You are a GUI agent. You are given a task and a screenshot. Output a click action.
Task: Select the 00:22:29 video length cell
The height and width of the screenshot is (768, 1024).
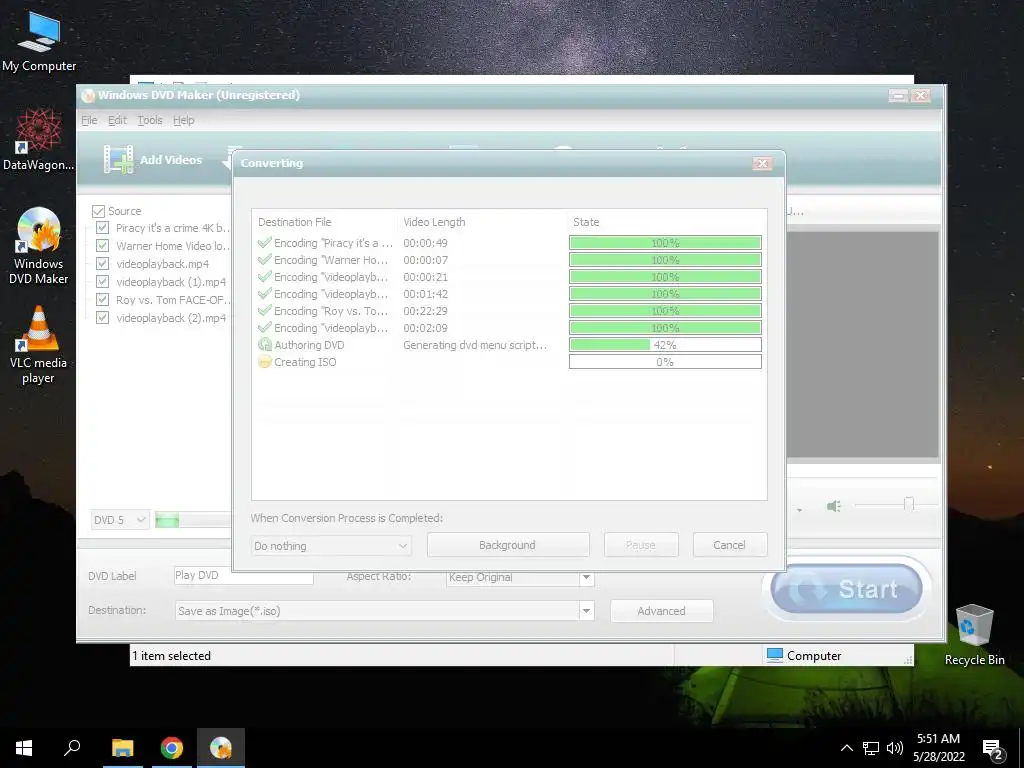(x=425, y=311)
